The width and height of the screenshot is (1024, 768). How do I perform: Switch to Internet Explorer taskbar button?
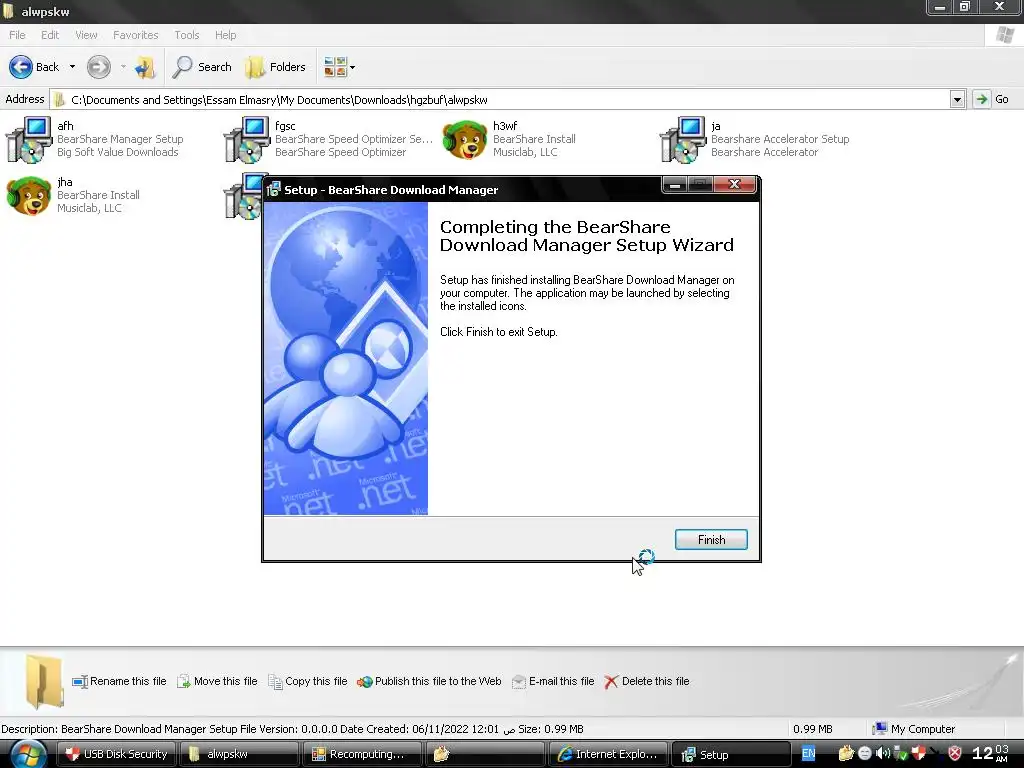(607, 754)
